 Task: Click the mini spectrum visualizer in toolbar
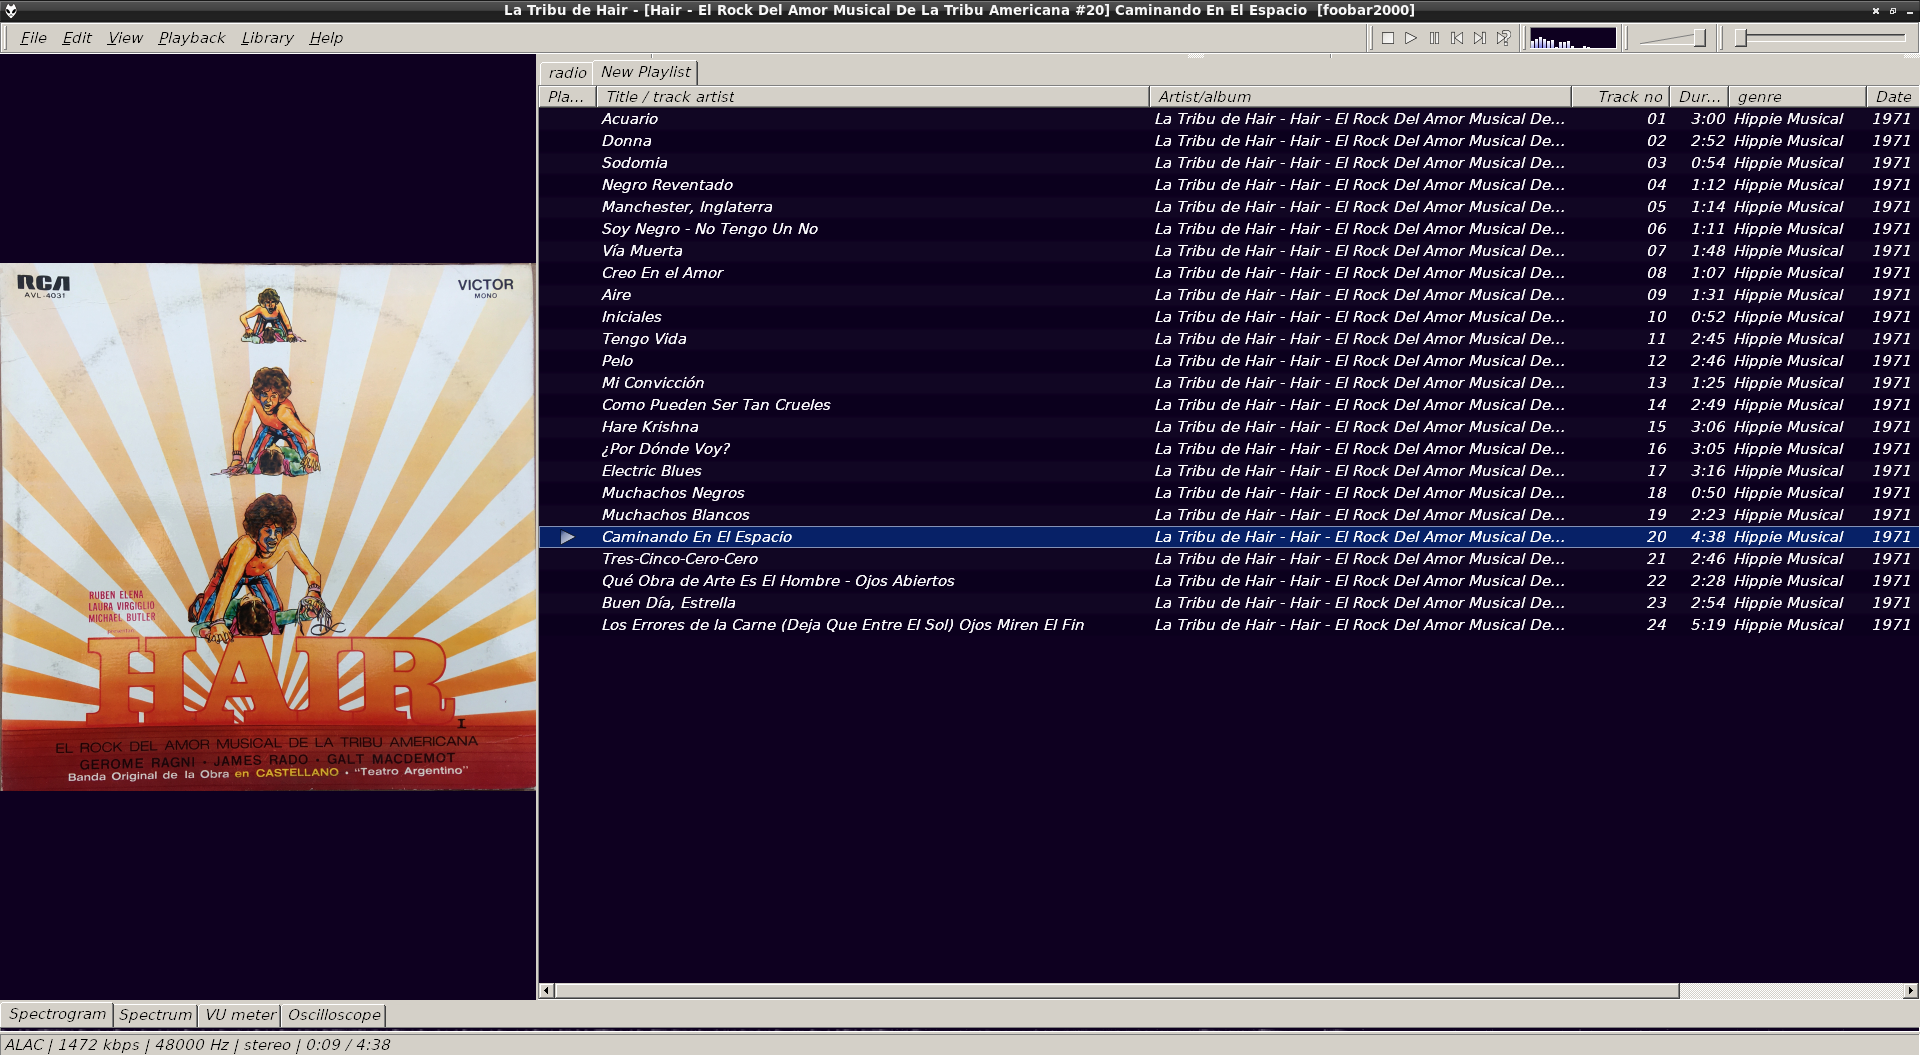pyautogui.click(x=1573, y=38)
